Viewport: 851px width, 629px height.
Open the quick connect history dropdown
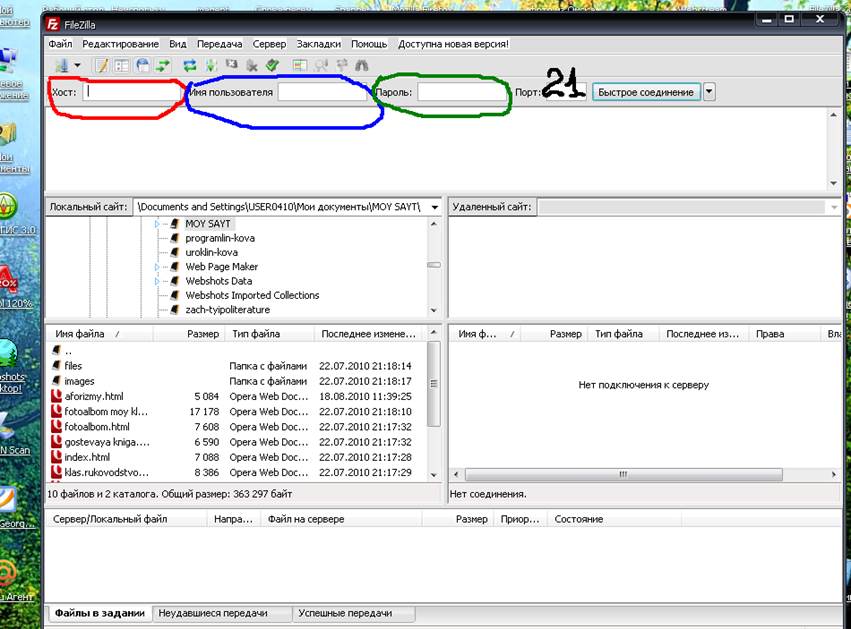[x=709, y=92]
